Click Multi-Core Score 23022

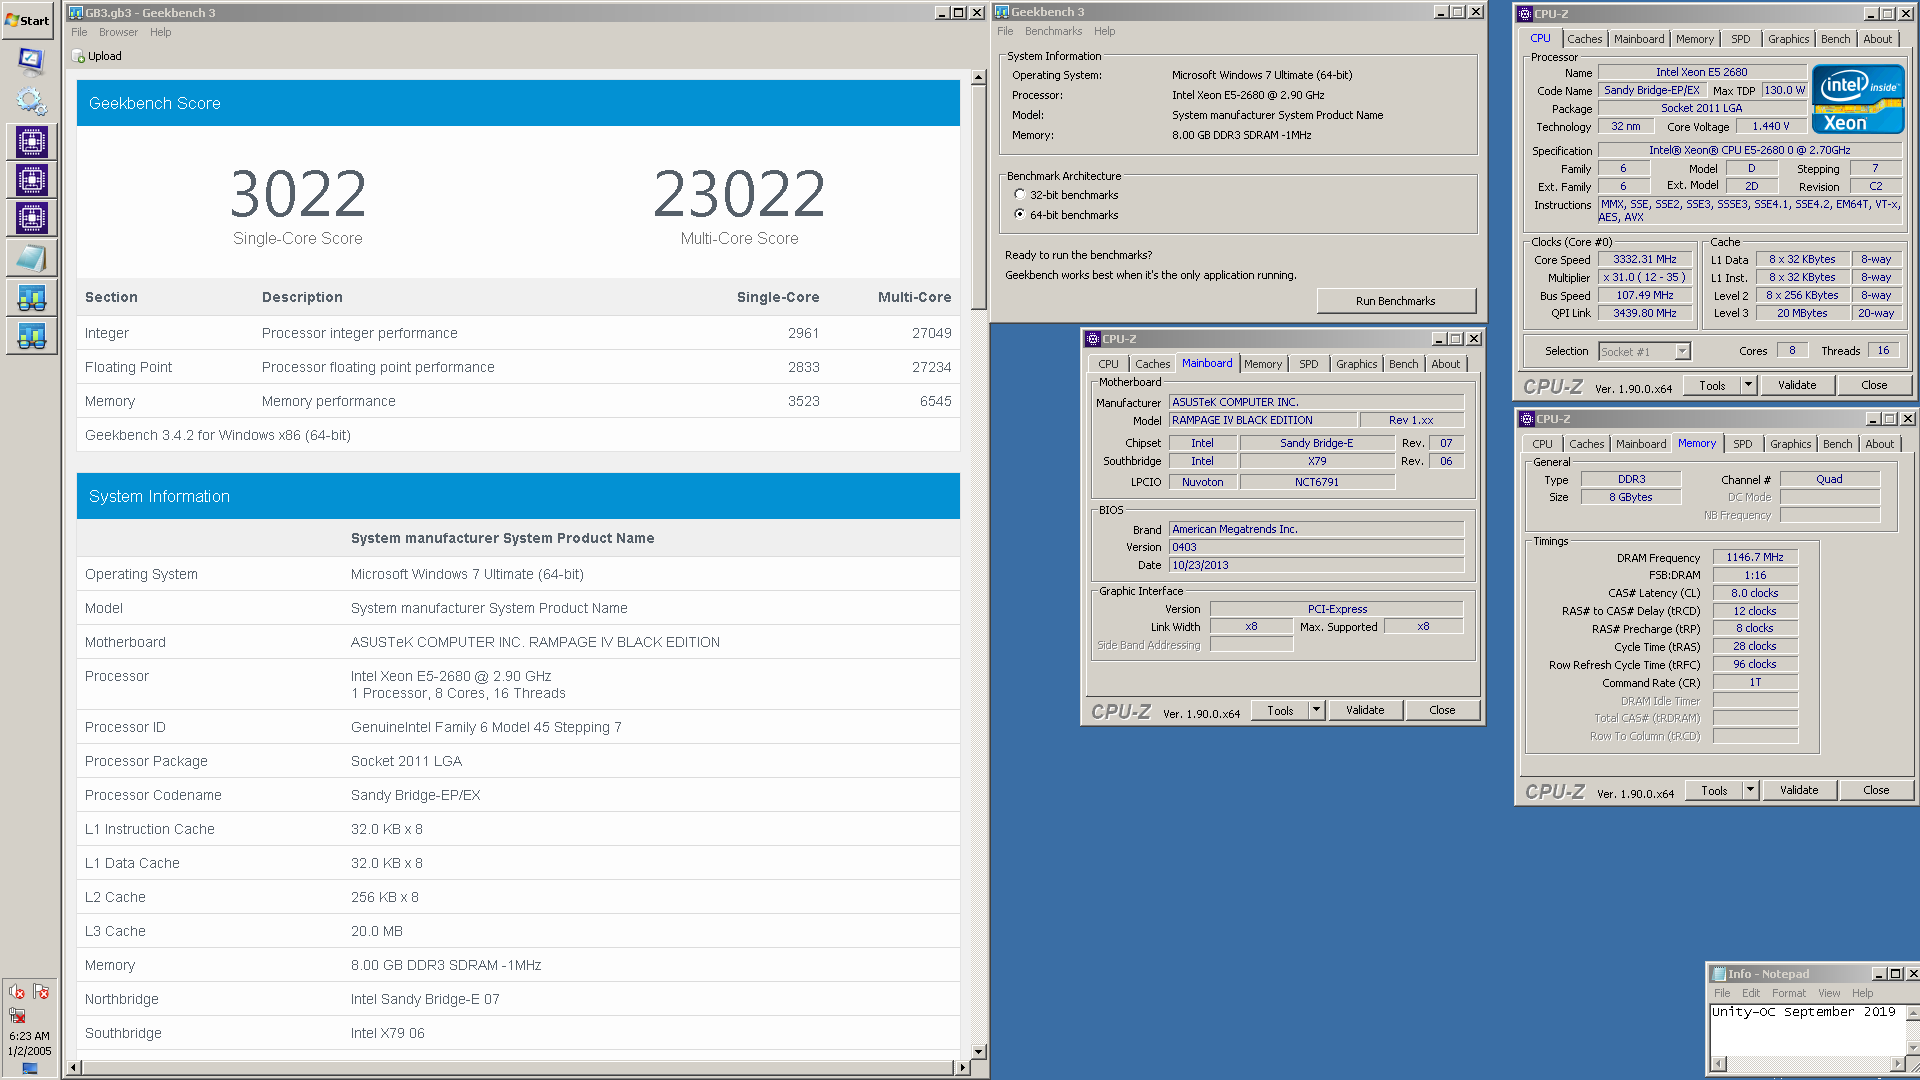739,194
